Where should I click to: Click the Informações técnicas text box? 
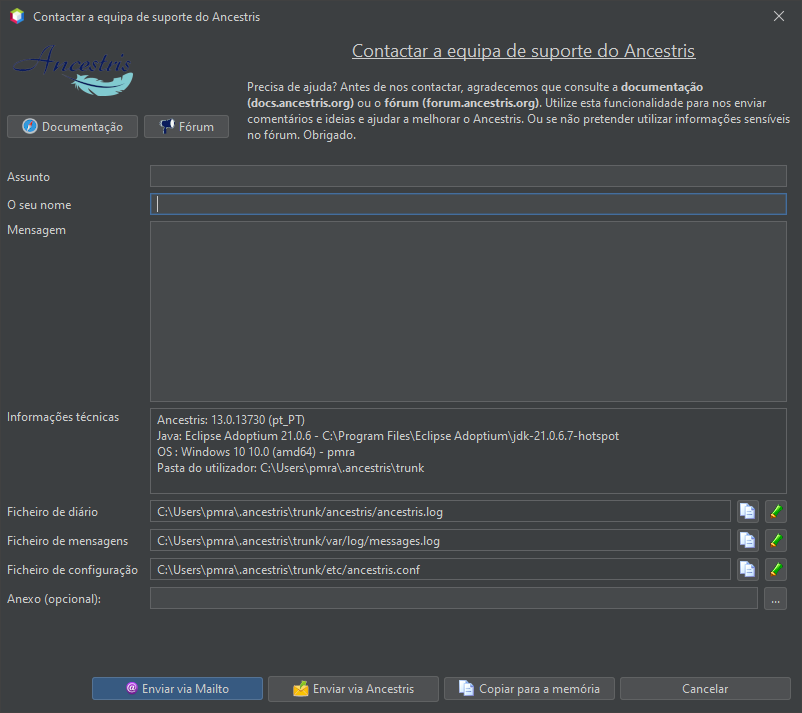468,451
